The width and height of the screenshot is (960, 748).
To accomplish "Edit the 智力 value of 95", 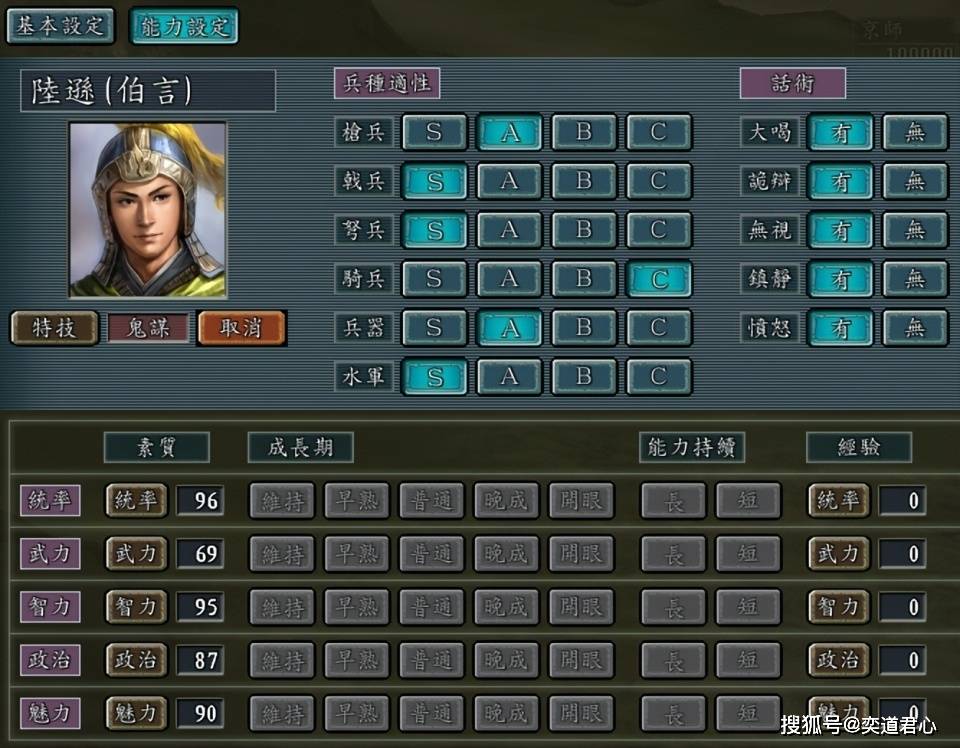I will click(x=200, y=607).
